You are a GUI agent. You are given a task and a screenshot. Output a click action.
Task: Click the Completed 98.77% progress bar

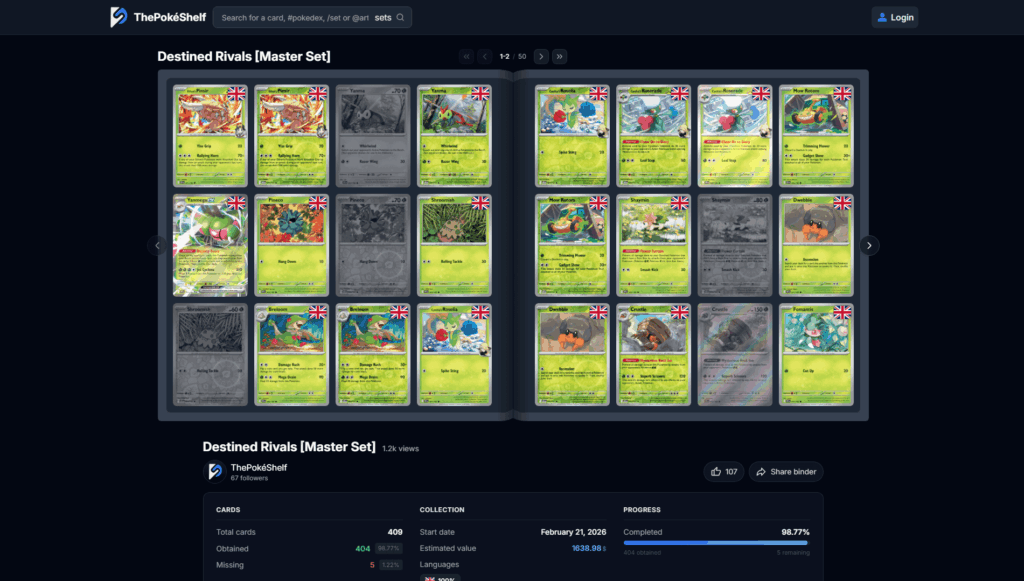click(x=718, y=543)
